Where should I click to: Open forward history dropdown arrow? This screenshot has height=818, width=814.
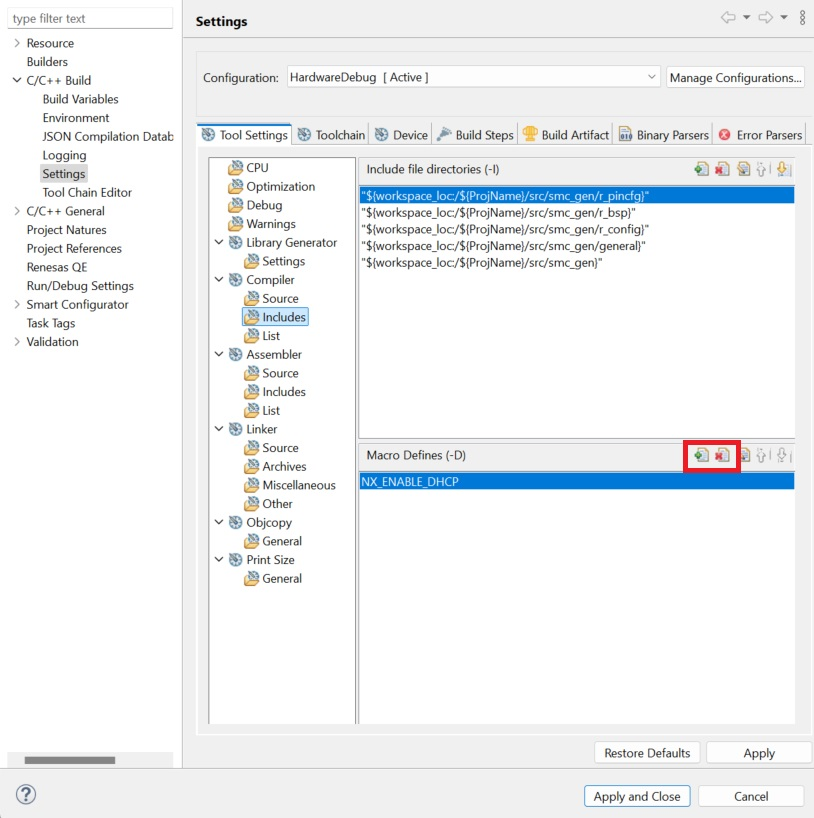coord(784,18)
